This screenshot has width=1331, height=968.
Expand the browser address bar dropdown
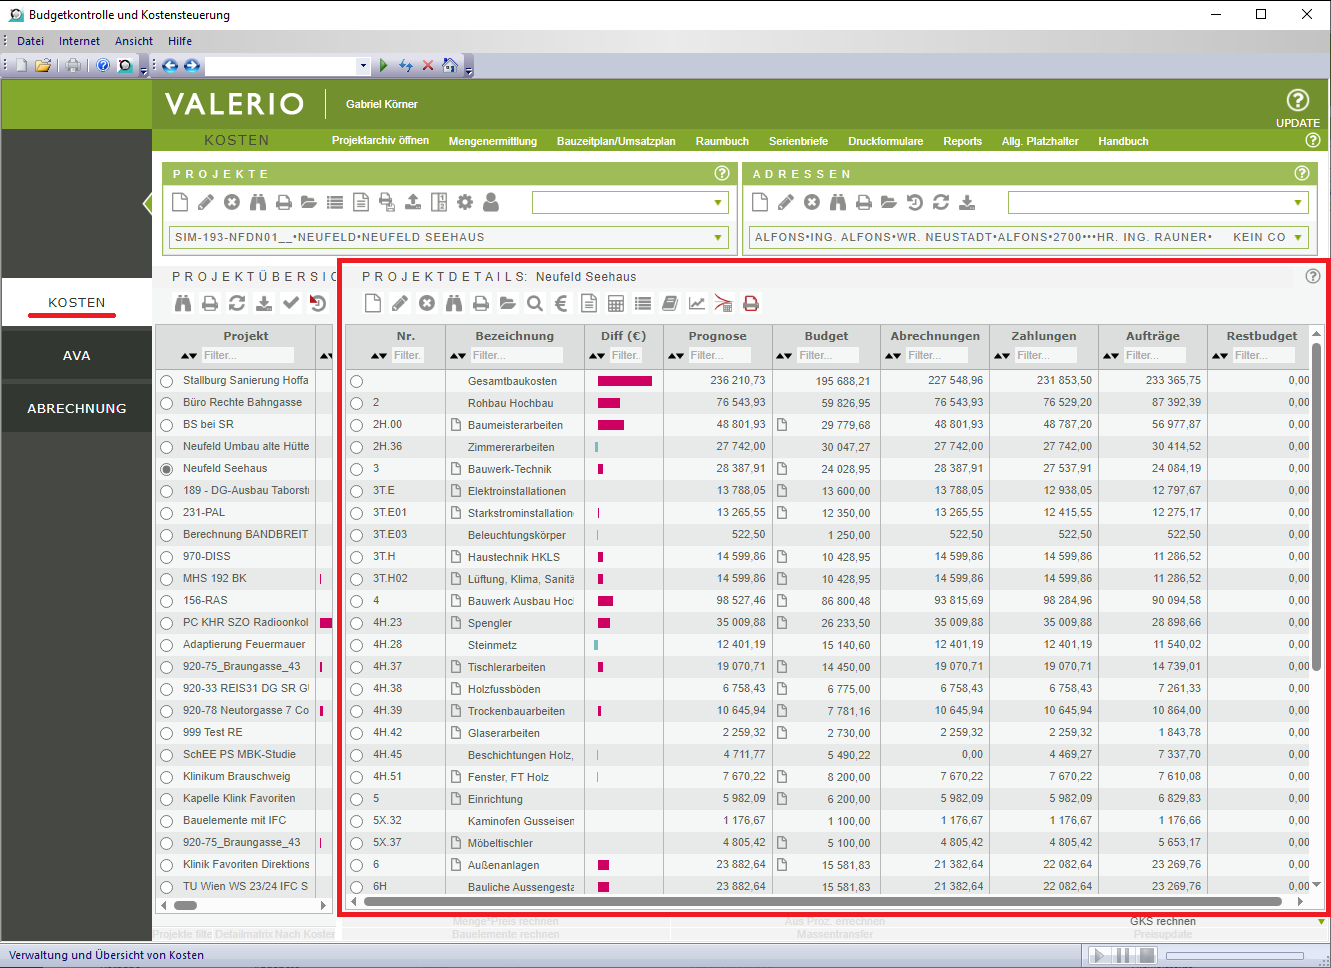(x=363, y=66)
